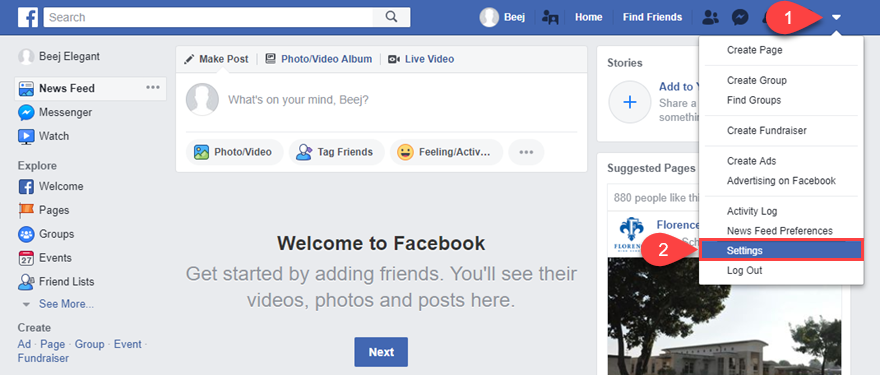The image size is (880, 375).
Task: Click the Florence page logo in Suggested Pages
Action: pyautogui.click(x=630, y=236)
